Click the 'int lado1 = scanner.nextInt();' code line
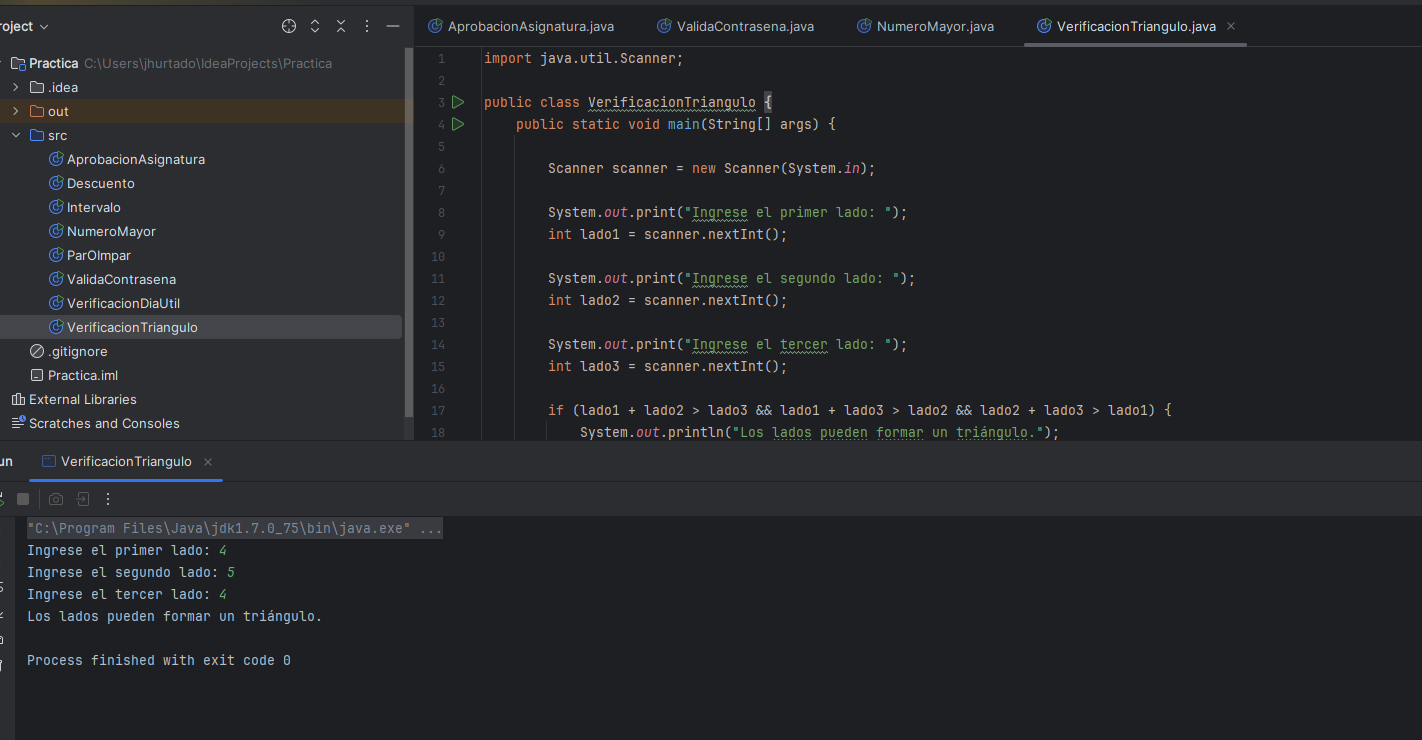This screenshot has height=740, width=1422. coord(668,234)
